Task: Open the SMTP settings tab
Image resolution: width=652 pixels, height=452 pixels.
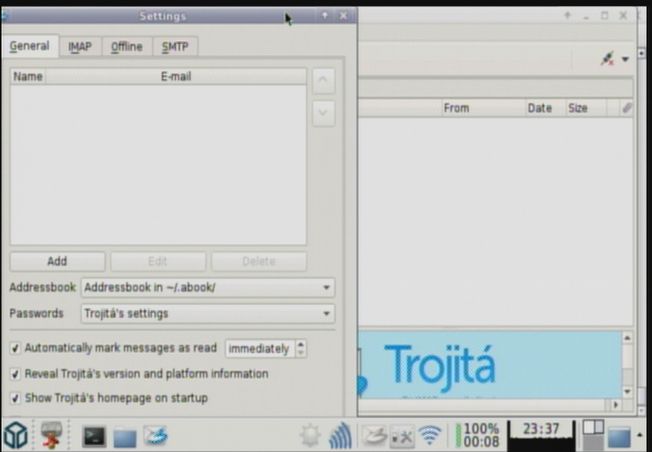Action: (x=175, y=47)
